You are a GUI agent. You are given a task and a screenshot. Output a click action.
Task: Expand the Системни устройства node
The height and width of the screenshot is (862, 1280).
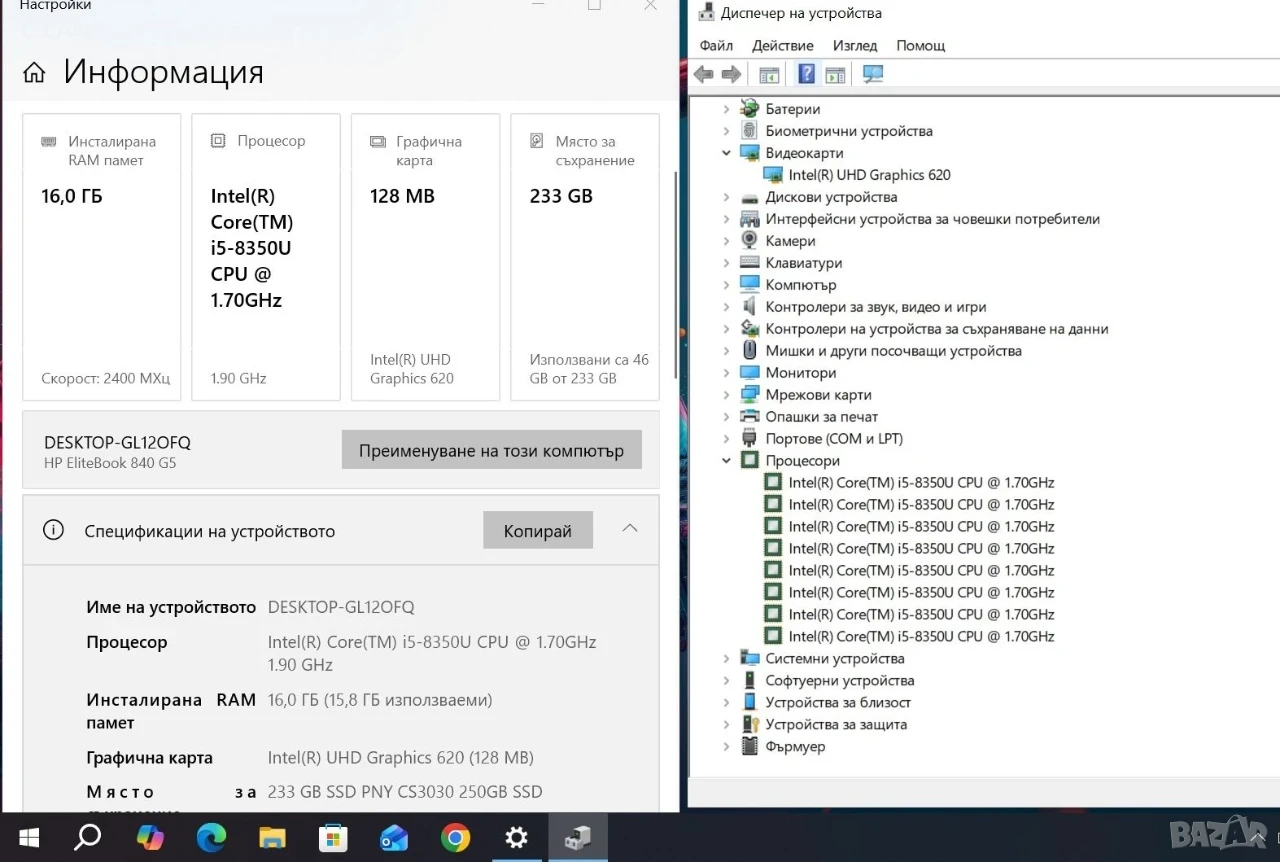click(727, 659)
